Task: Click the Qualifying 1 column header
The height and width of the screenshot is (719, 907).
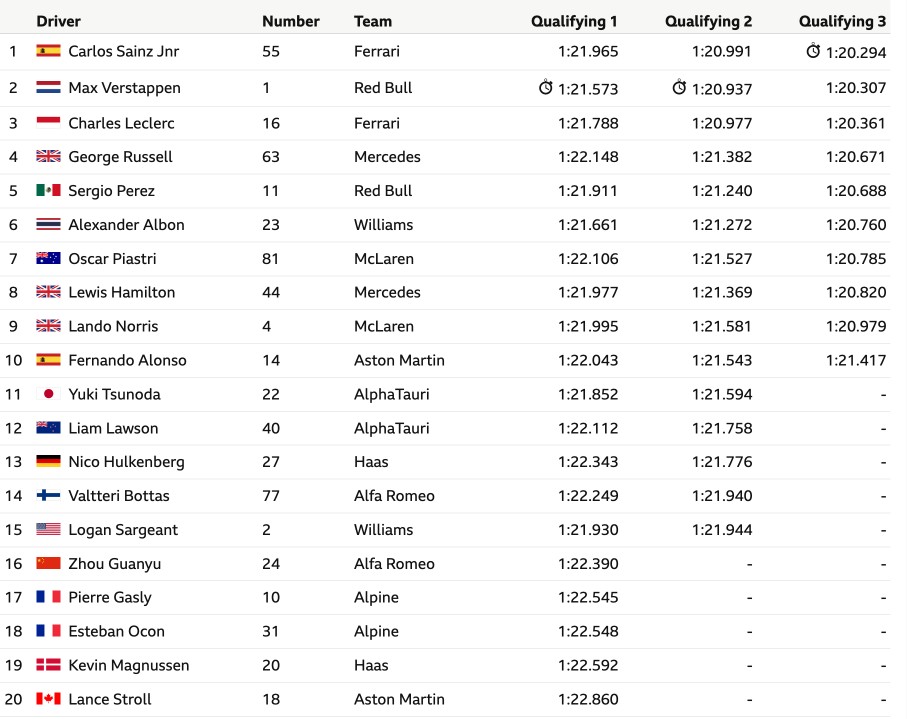Action: [x=574, y=21]
